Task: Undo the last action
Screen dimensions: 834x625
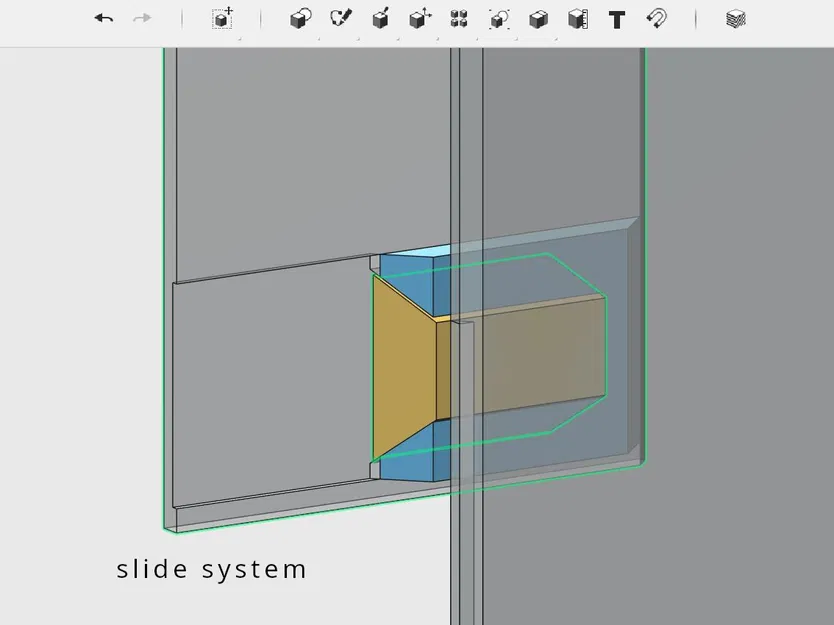Action: click(x=104, y=19)
